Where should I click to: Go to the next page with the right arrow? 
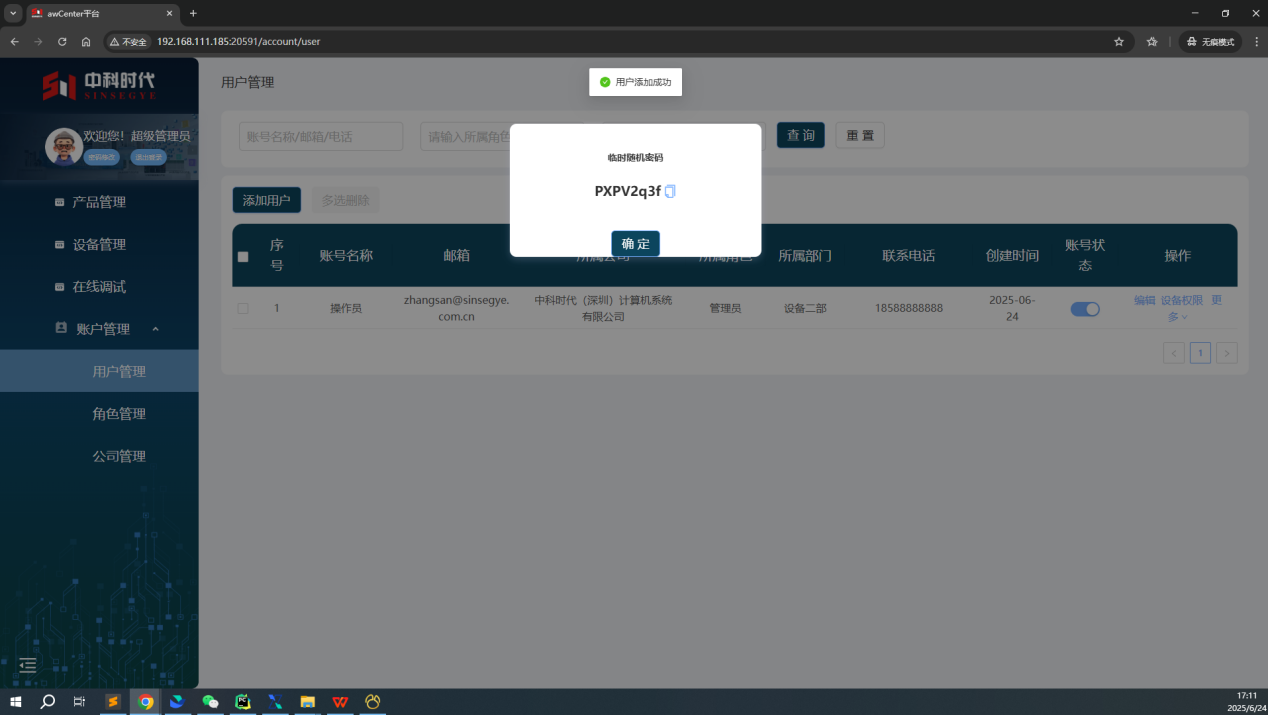coord(1226,352)
